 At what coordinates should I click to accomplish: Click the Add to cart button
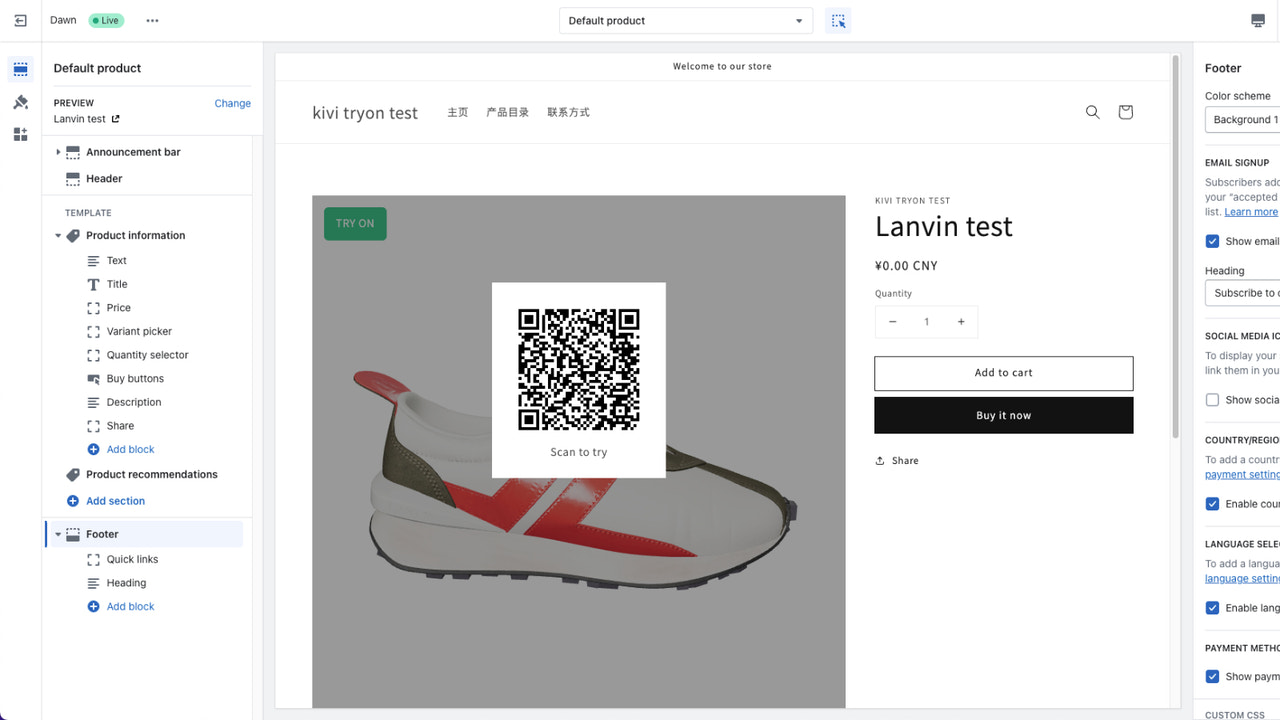coord(1003,372)
